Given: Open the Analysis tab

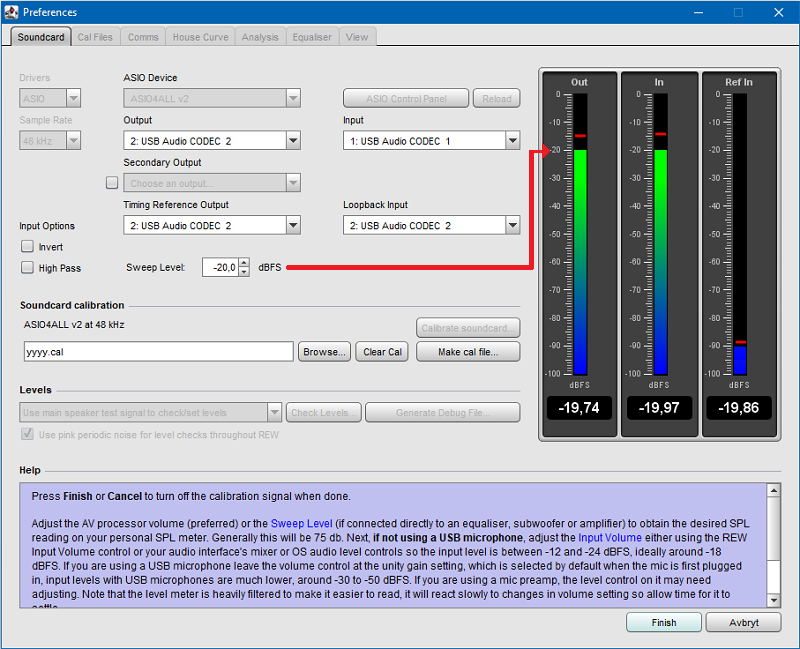Looking at the screenshot, I should pos(260,37).
